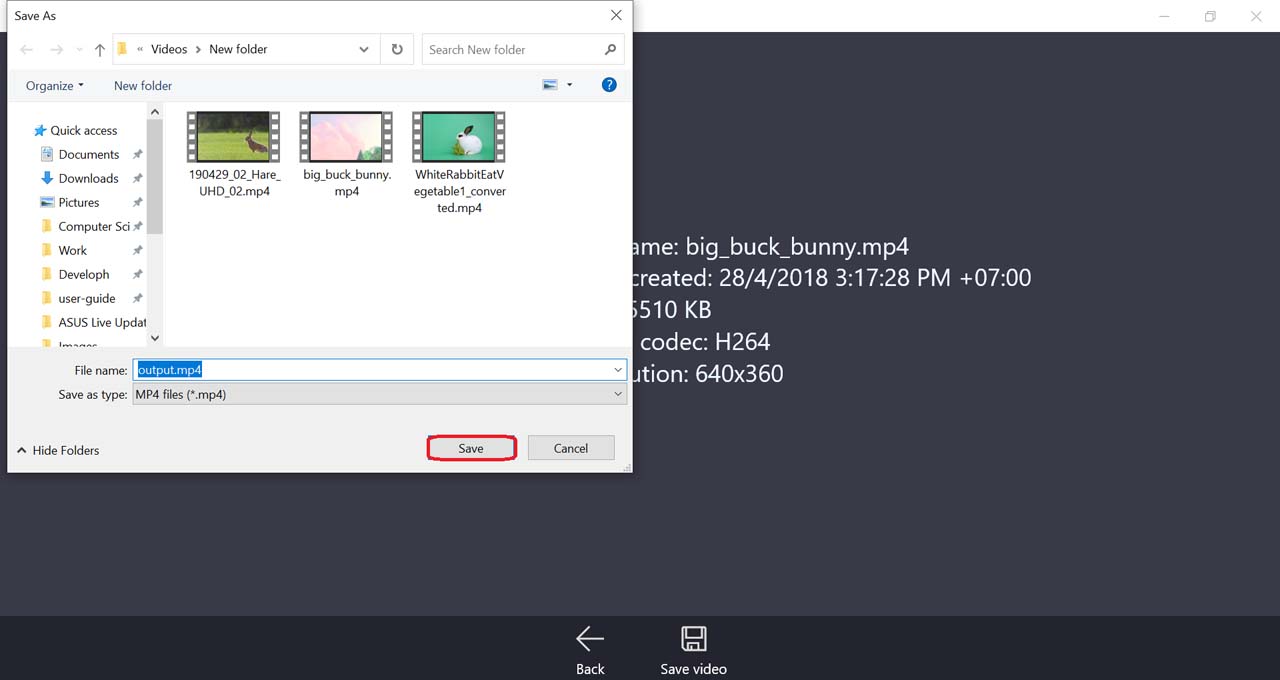
Task: Collapse the folder pane with Hide Folders
Action: click(58, 450)
